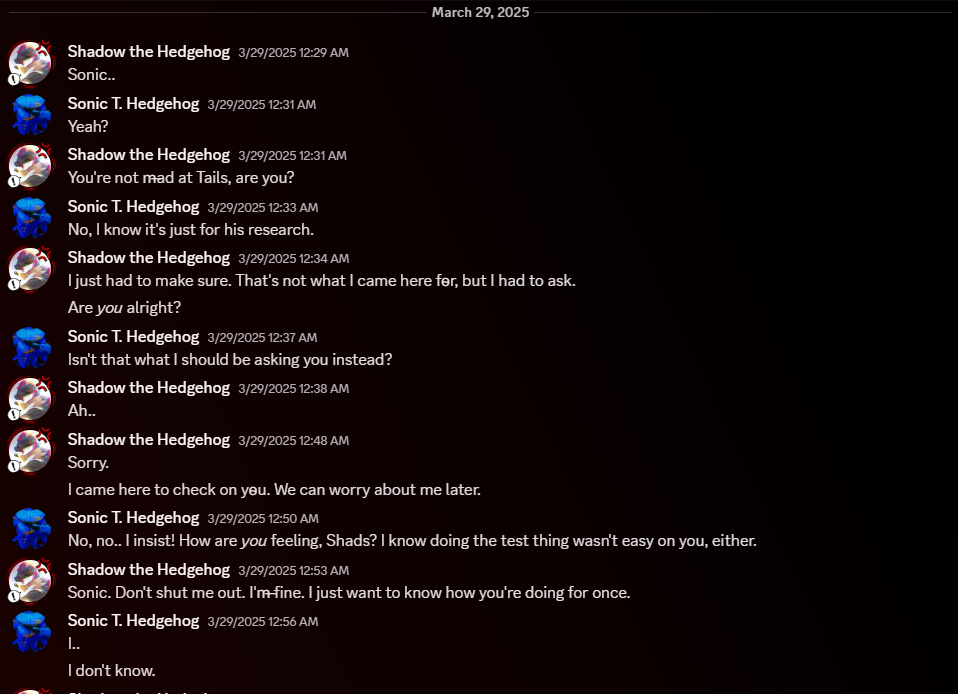
Task: Open Sonic's avatar on the 12:56 AM message
Action: (30, 631)
